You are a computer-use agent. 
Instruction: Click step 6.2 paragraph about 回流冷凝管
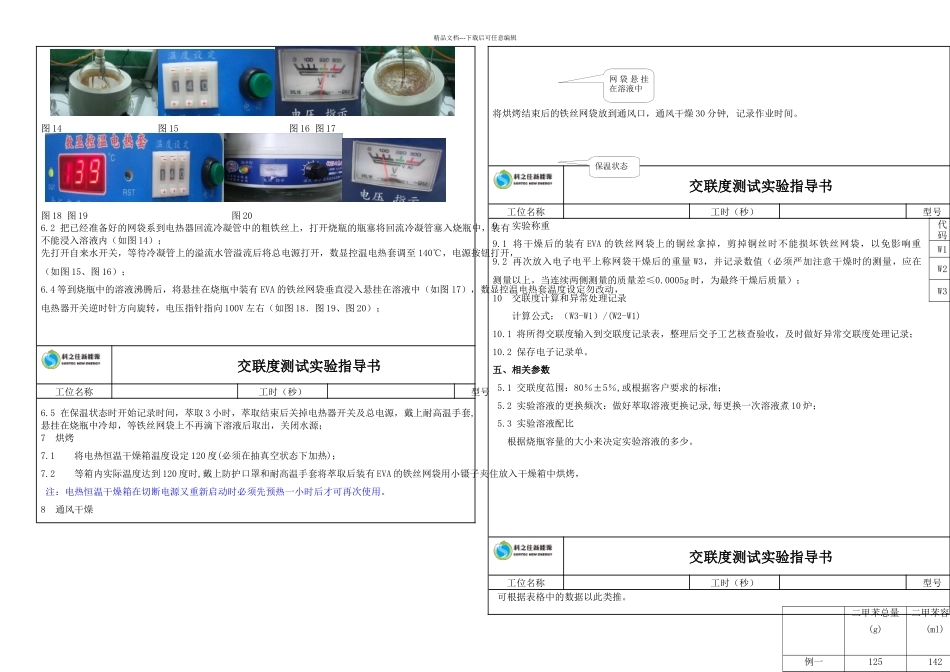(275, 228)
